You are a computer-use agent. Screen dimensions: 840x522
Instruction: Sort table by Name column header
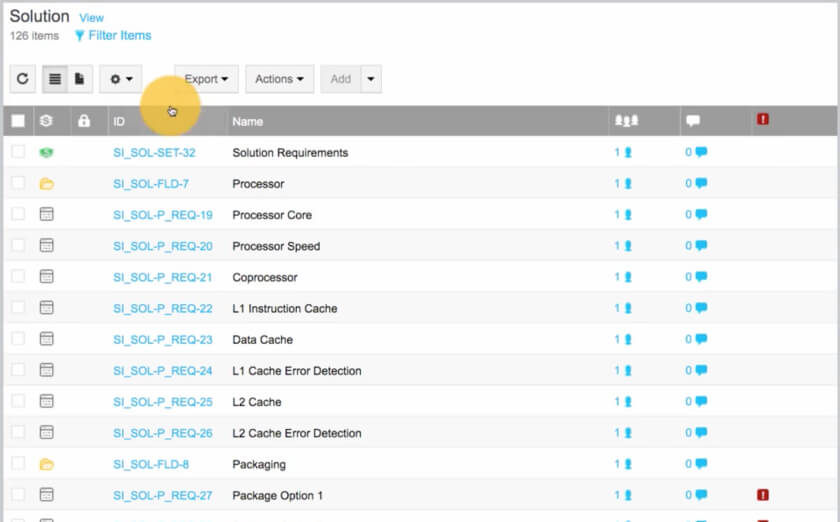tap(248, 121)
